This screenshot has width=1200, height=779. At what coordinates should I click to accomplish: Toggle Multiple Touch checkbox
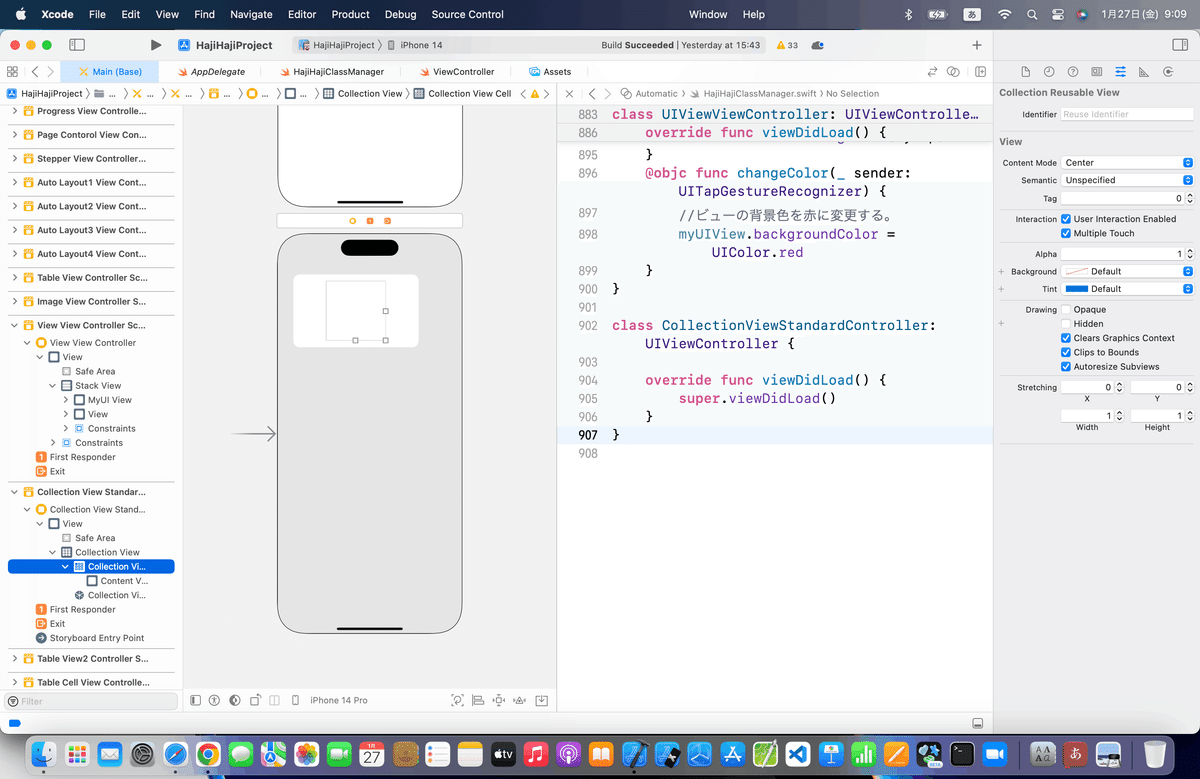tap(1066, 233)
